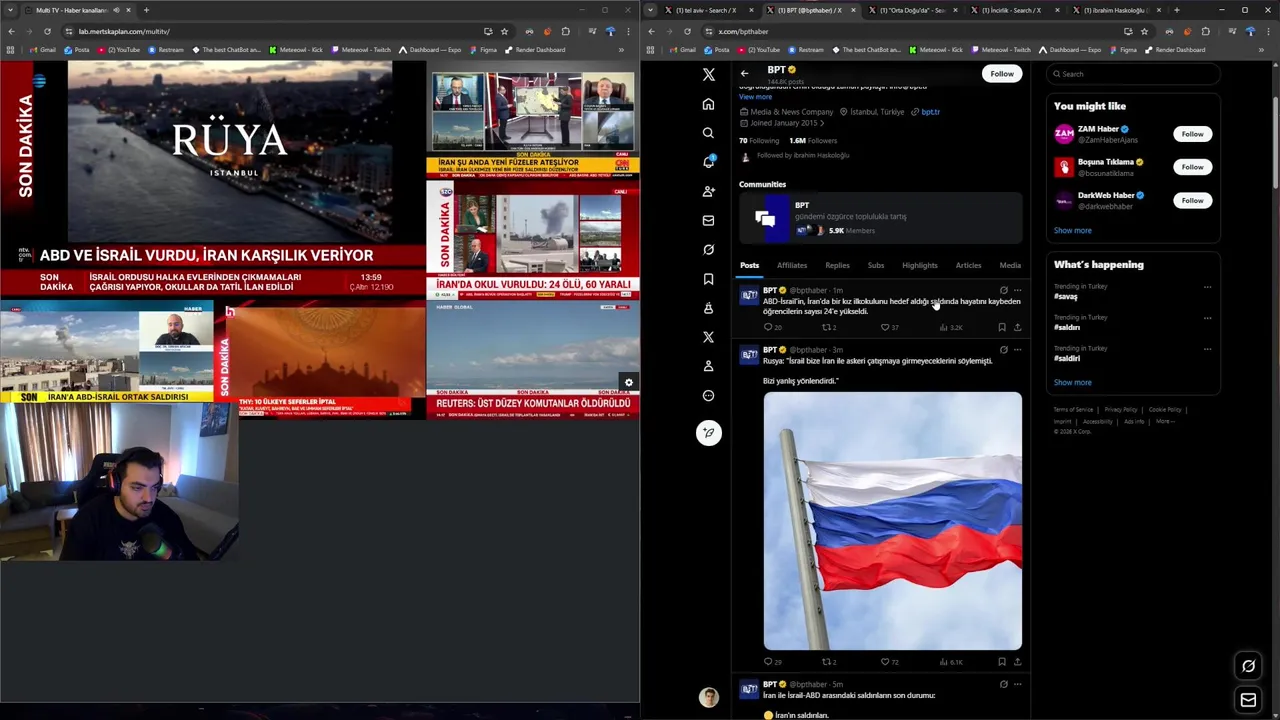Reload the lab.mertskaplan.com page
The image size is (1280, 720).
click(x=47, y=31)
